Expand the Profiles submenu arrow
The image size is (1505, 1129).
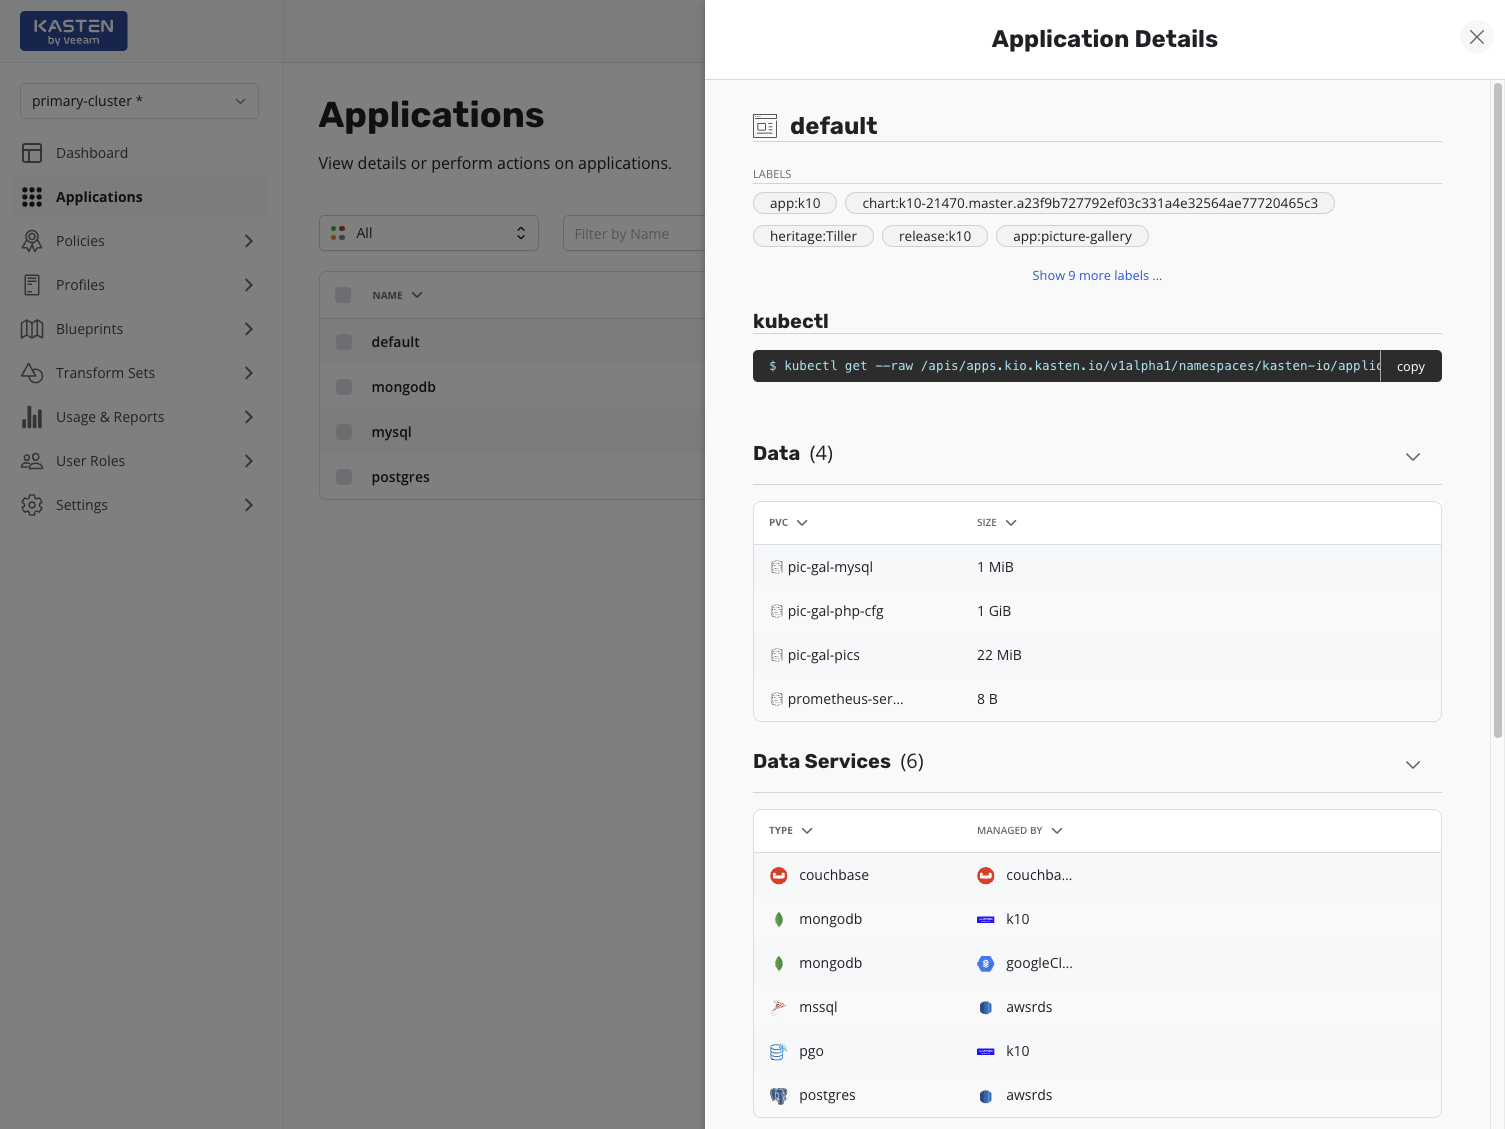click(x=249, y=285)
